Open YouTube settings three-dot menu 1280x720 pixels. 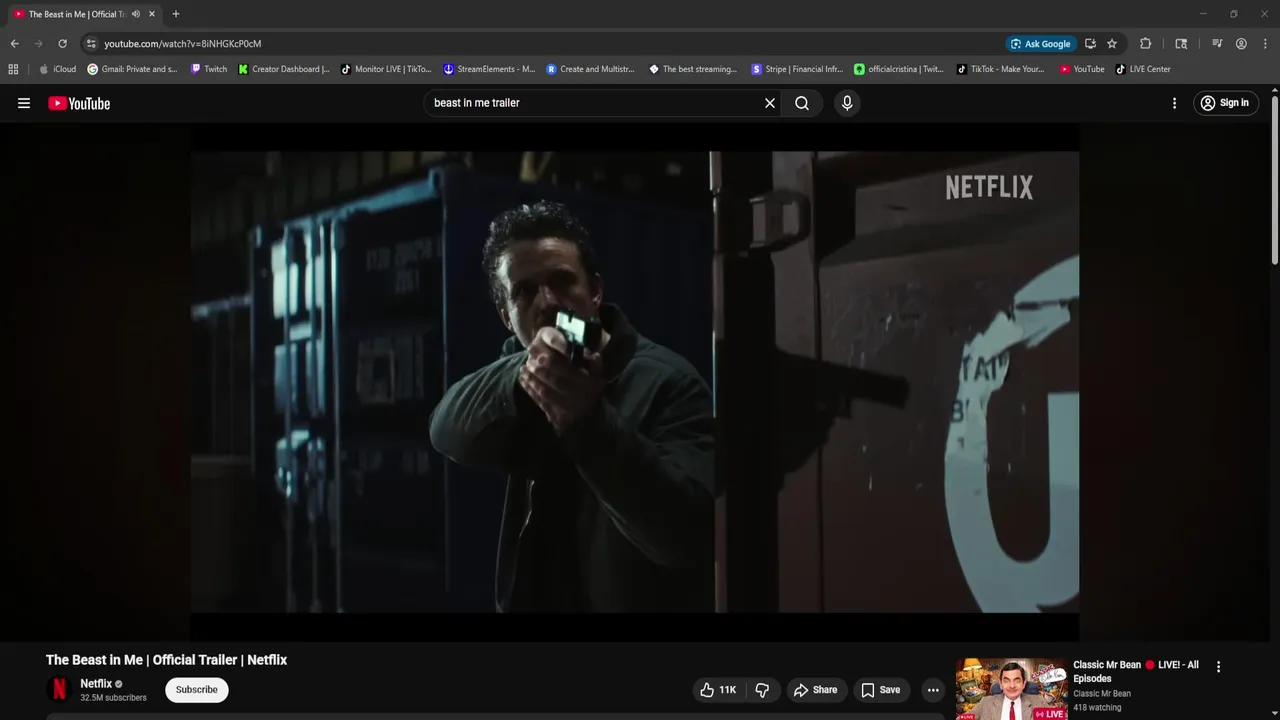1174,103
